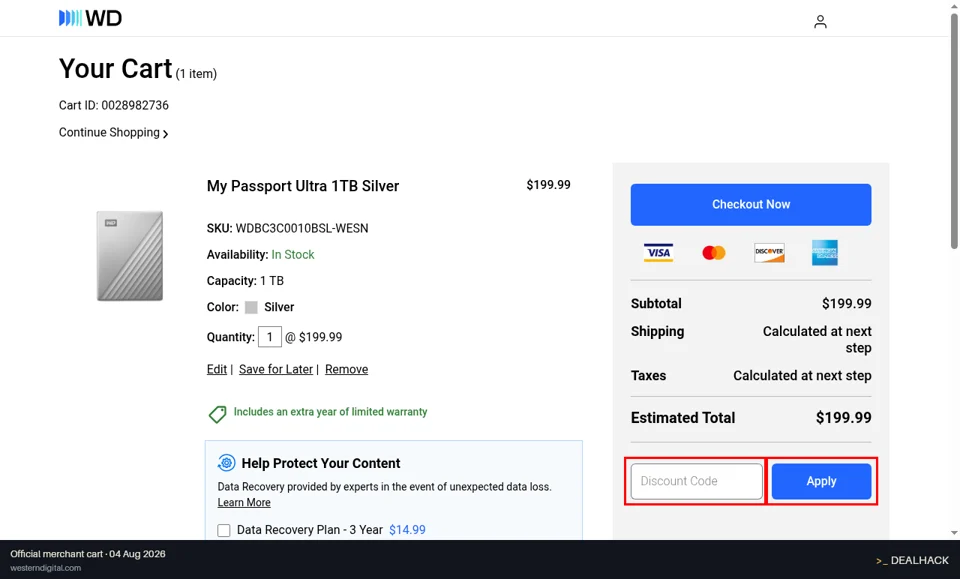Click the Checkout Now button
The image size is (960, 579).
pyautogui.click(x=751, y=204)
